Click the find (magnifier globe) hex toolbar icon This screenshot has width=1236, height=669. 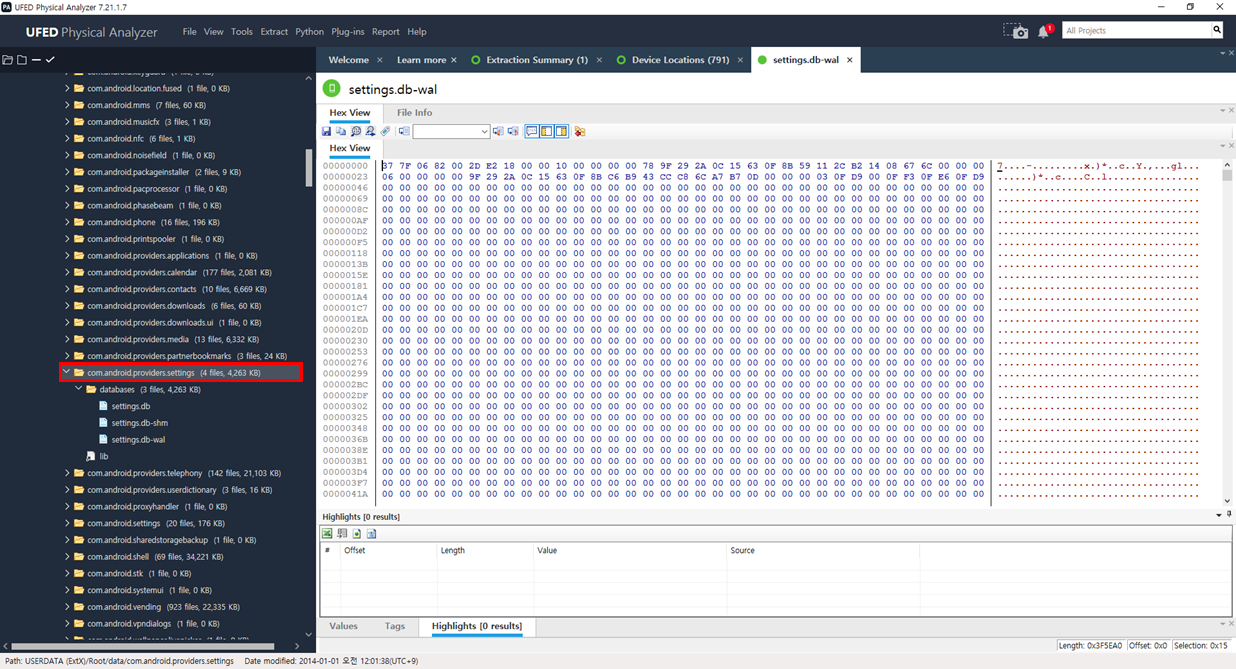pyautogui.click(x=355, y=132)
